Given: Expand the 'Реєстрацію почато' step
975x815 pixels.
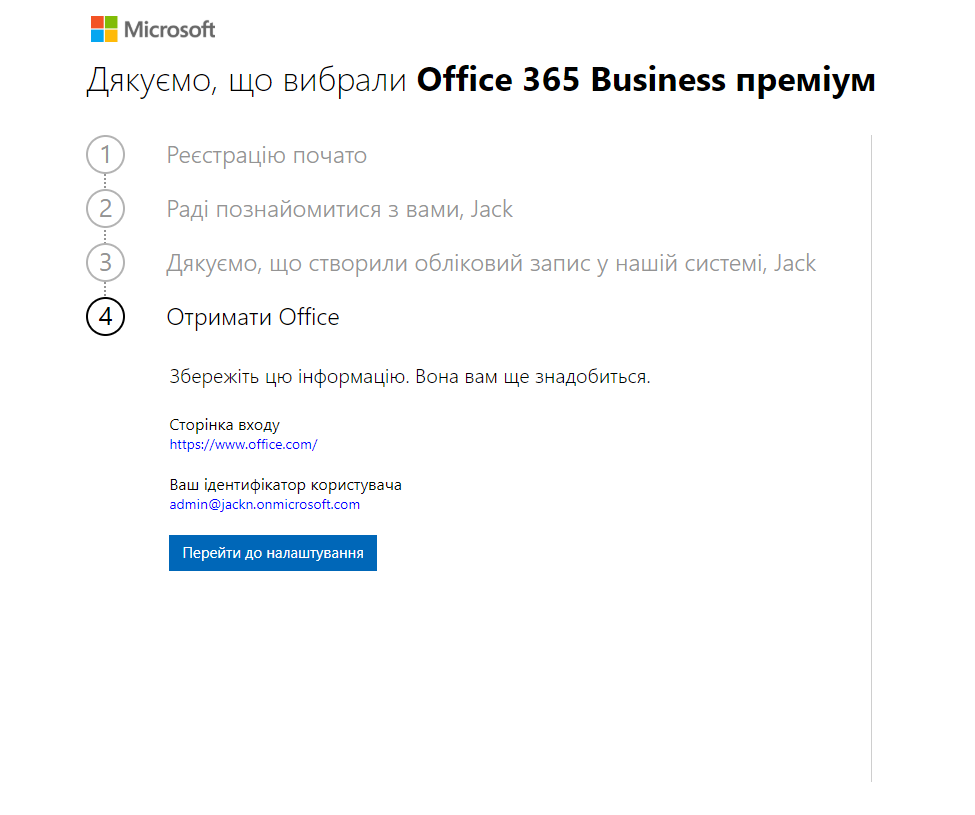Looking at the screenshot, I should [267, 155].
